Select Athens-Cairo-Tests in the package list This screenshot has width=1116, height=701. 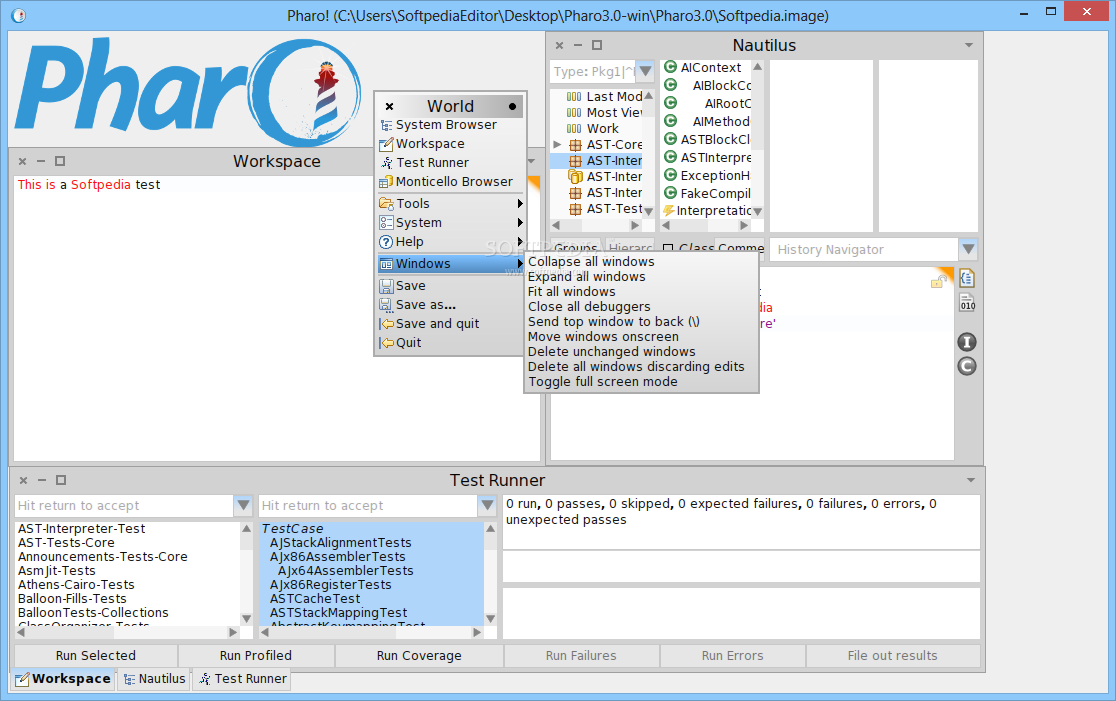[x=76, y=584]
